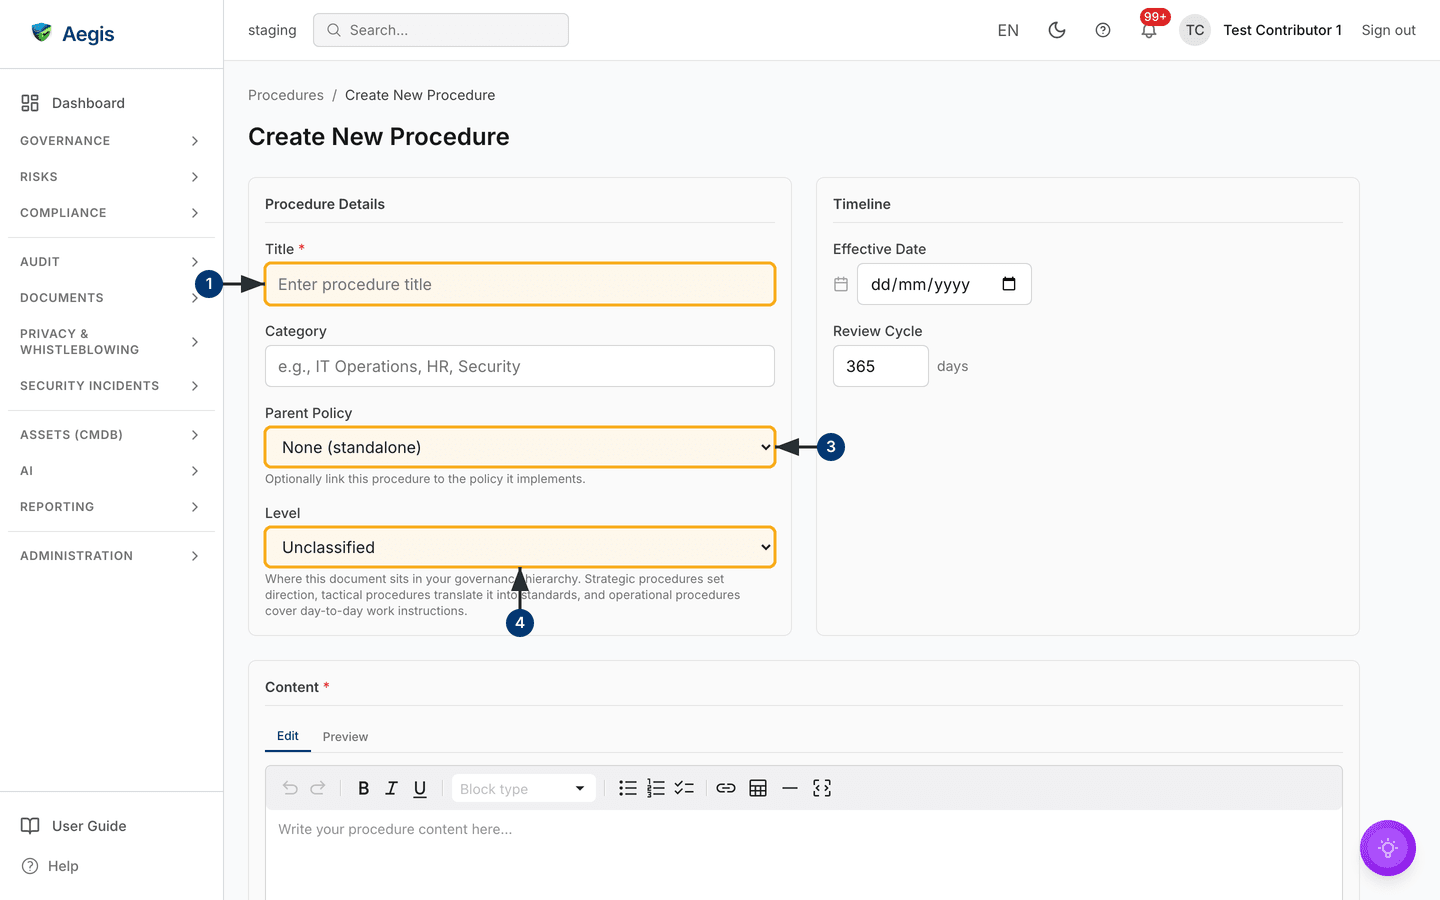Screen dimensions: 1440x900
Task: Insert a bulleted list
Action: pyautogui.click(x=628, y=788)
